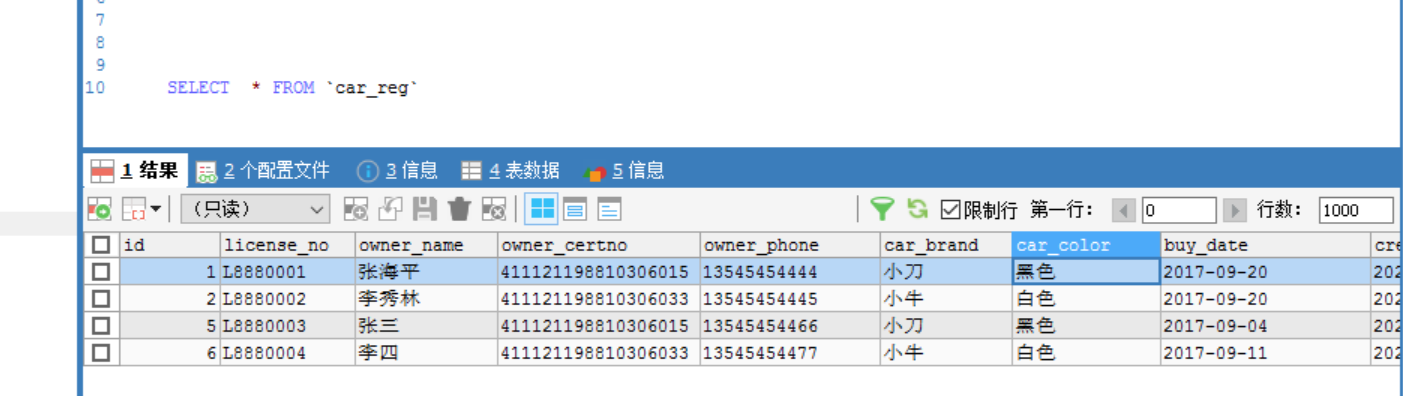The height and width of the screenshot is (396, 1403).
Task: Click the id column header
Action: pos(170,245)
